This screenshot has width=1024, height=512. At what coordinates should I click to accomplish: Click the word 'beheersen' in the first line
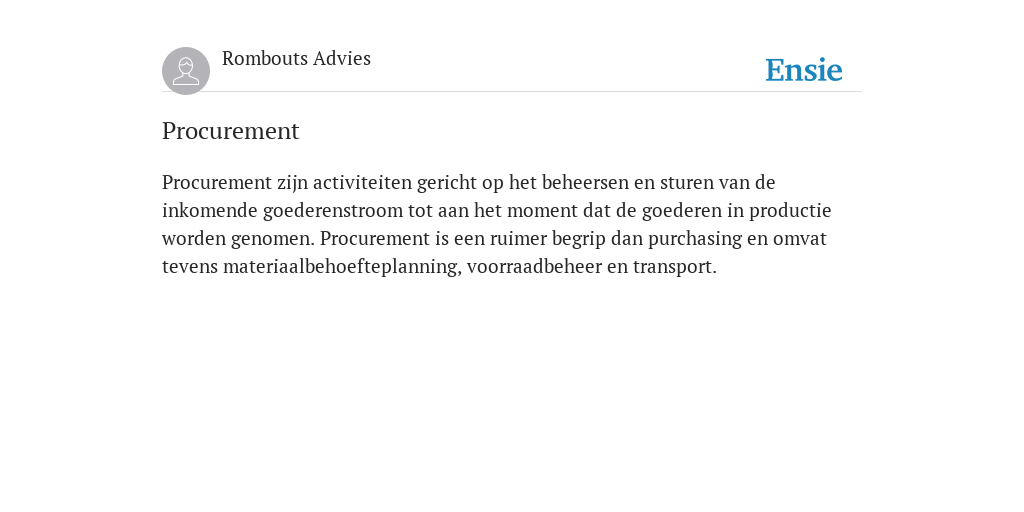point(585,182)
